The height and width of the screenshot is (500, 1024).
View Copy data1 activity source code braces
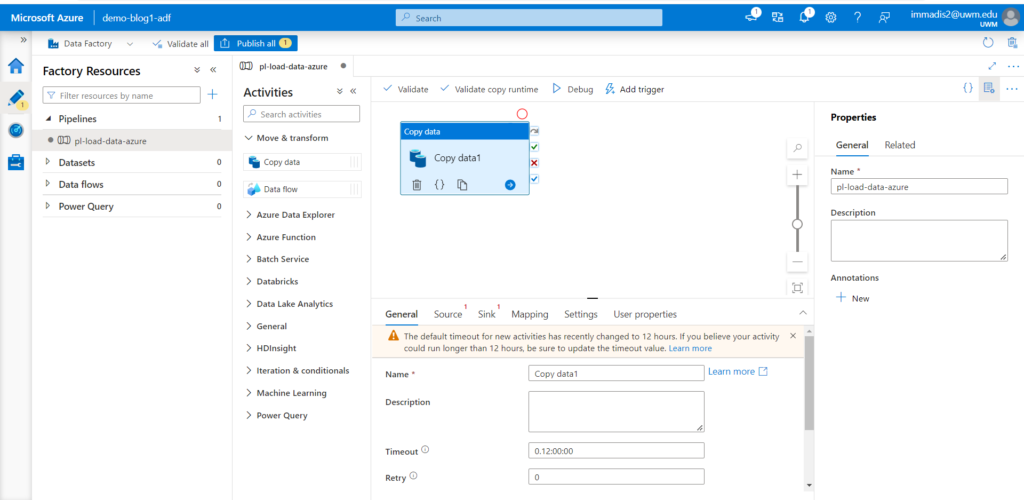tap(440, 185)
